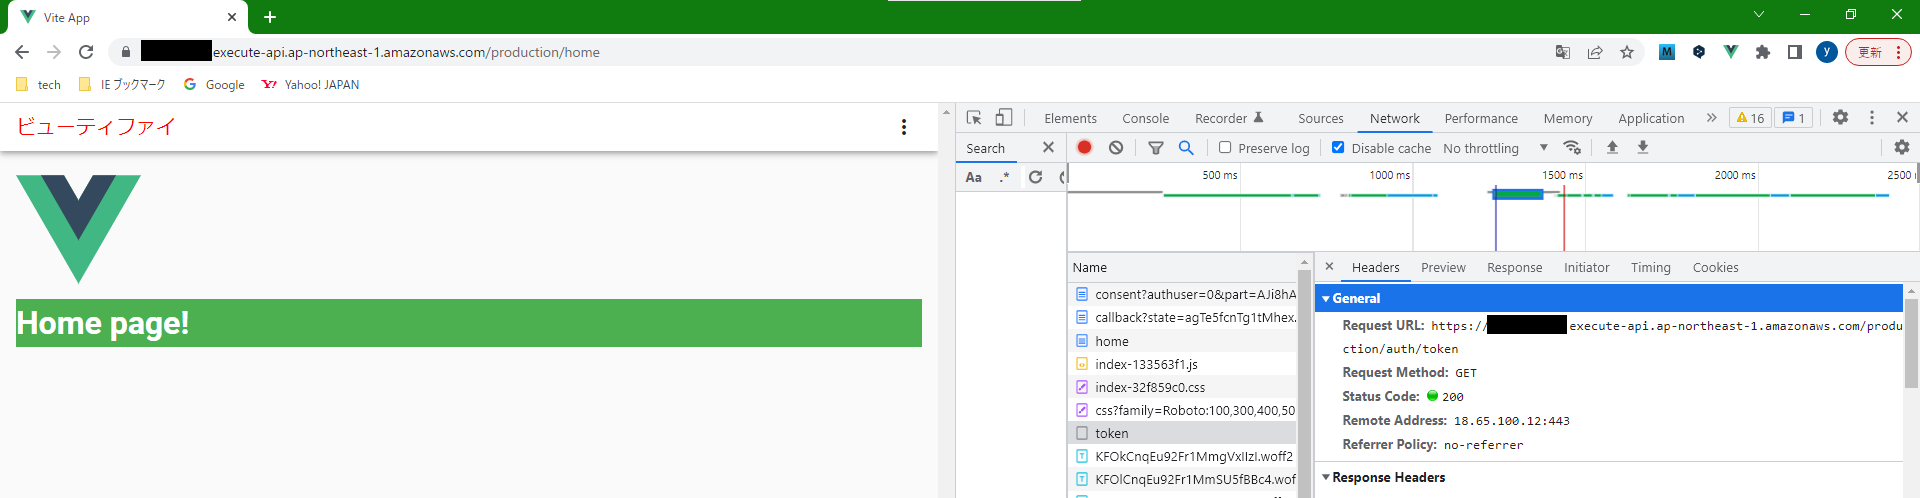
Task: Close the search pane
Action: (x=1048, y=147)
